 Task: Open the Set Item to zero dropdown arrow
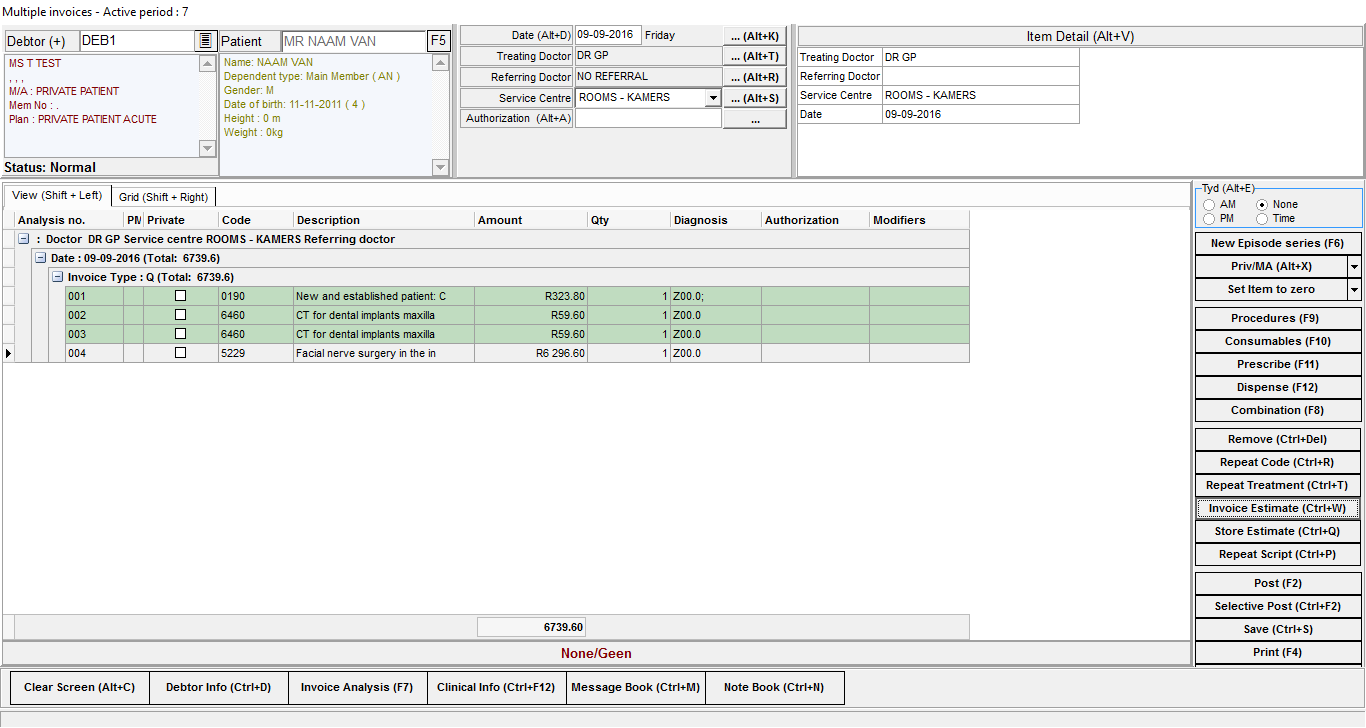coord(1354,290)
